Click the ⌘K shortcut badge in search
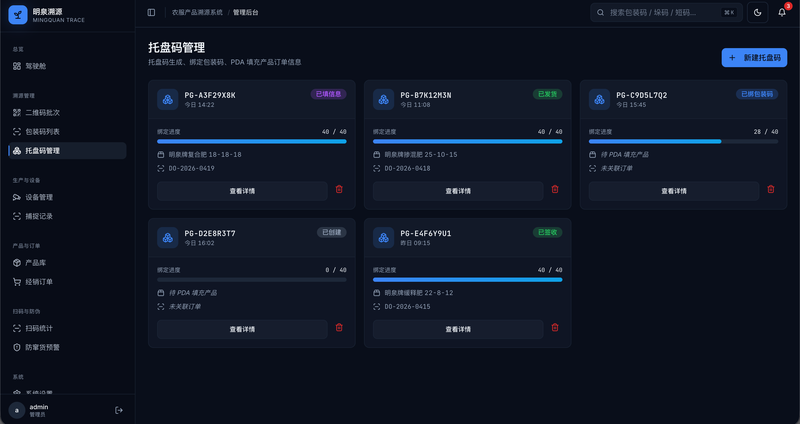The width and height of the screenshot is (800, 424). (x=729, y=12)
